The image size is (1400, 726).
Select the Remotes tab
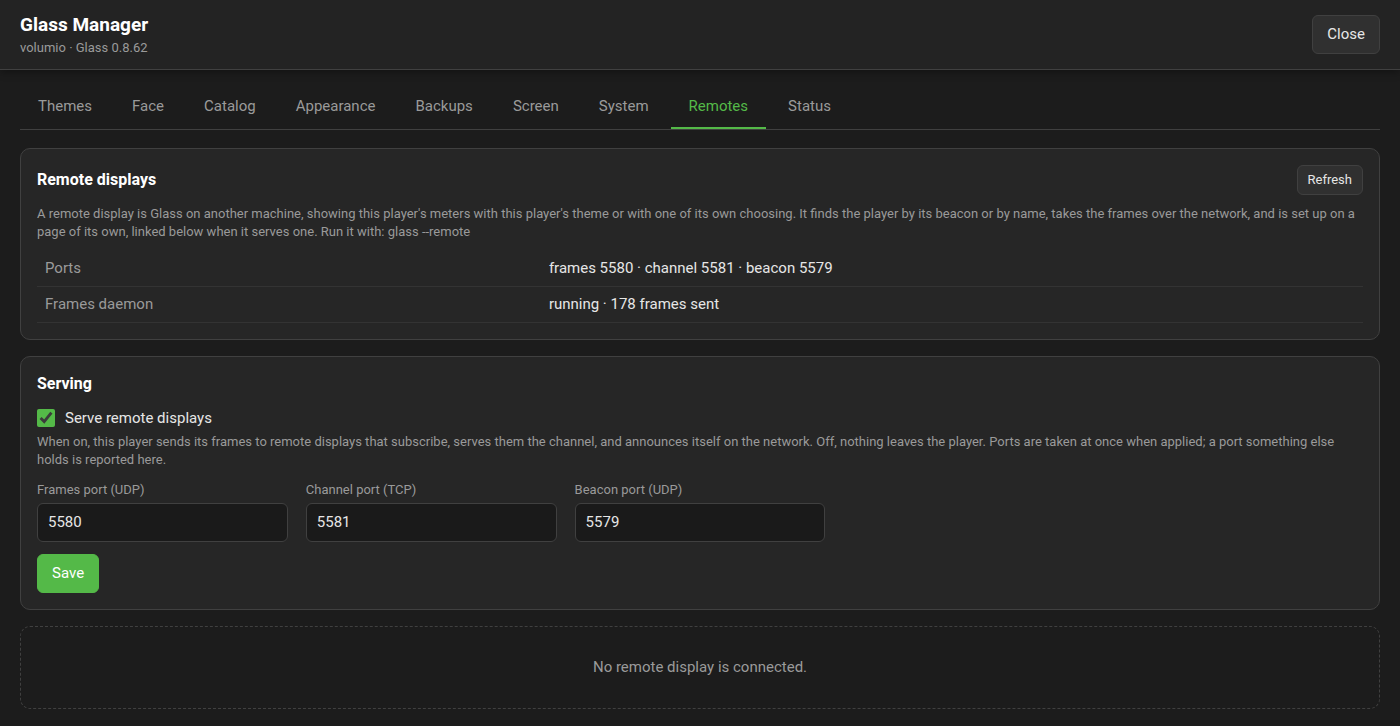click(718, 106)
